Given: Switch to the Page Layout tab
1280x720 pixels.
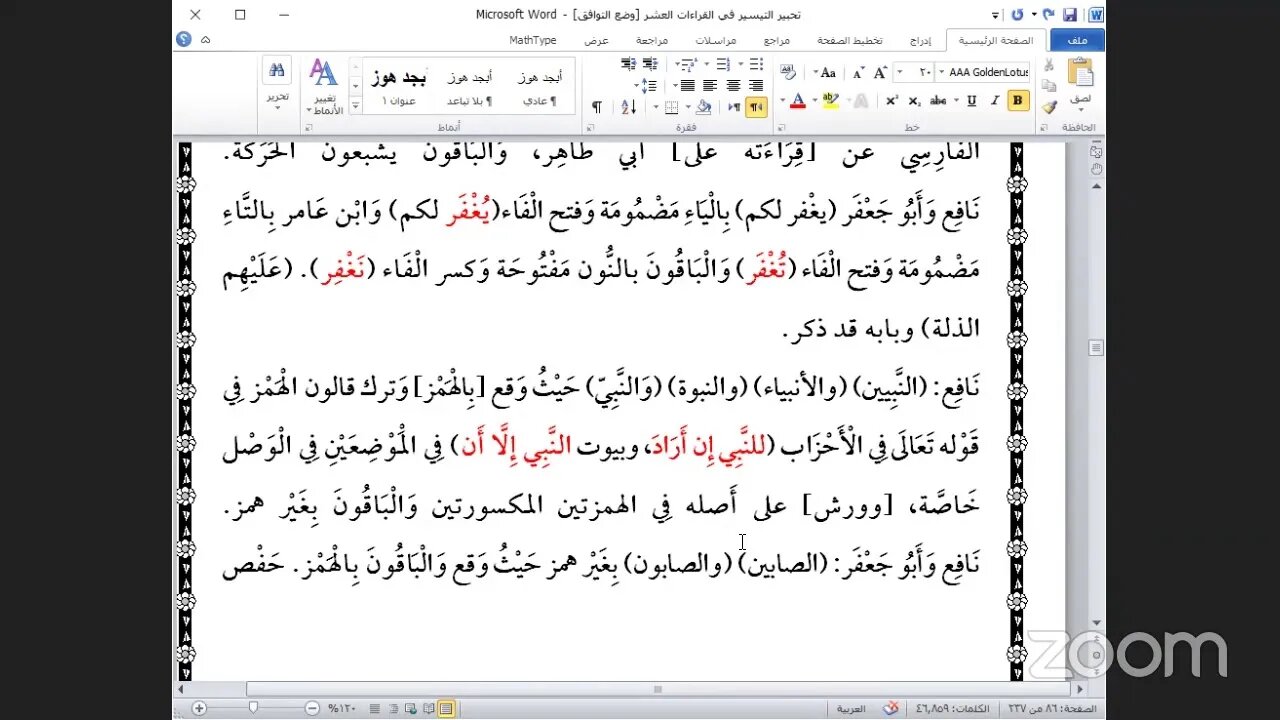Looking at the screenshot, I should 850,40.
